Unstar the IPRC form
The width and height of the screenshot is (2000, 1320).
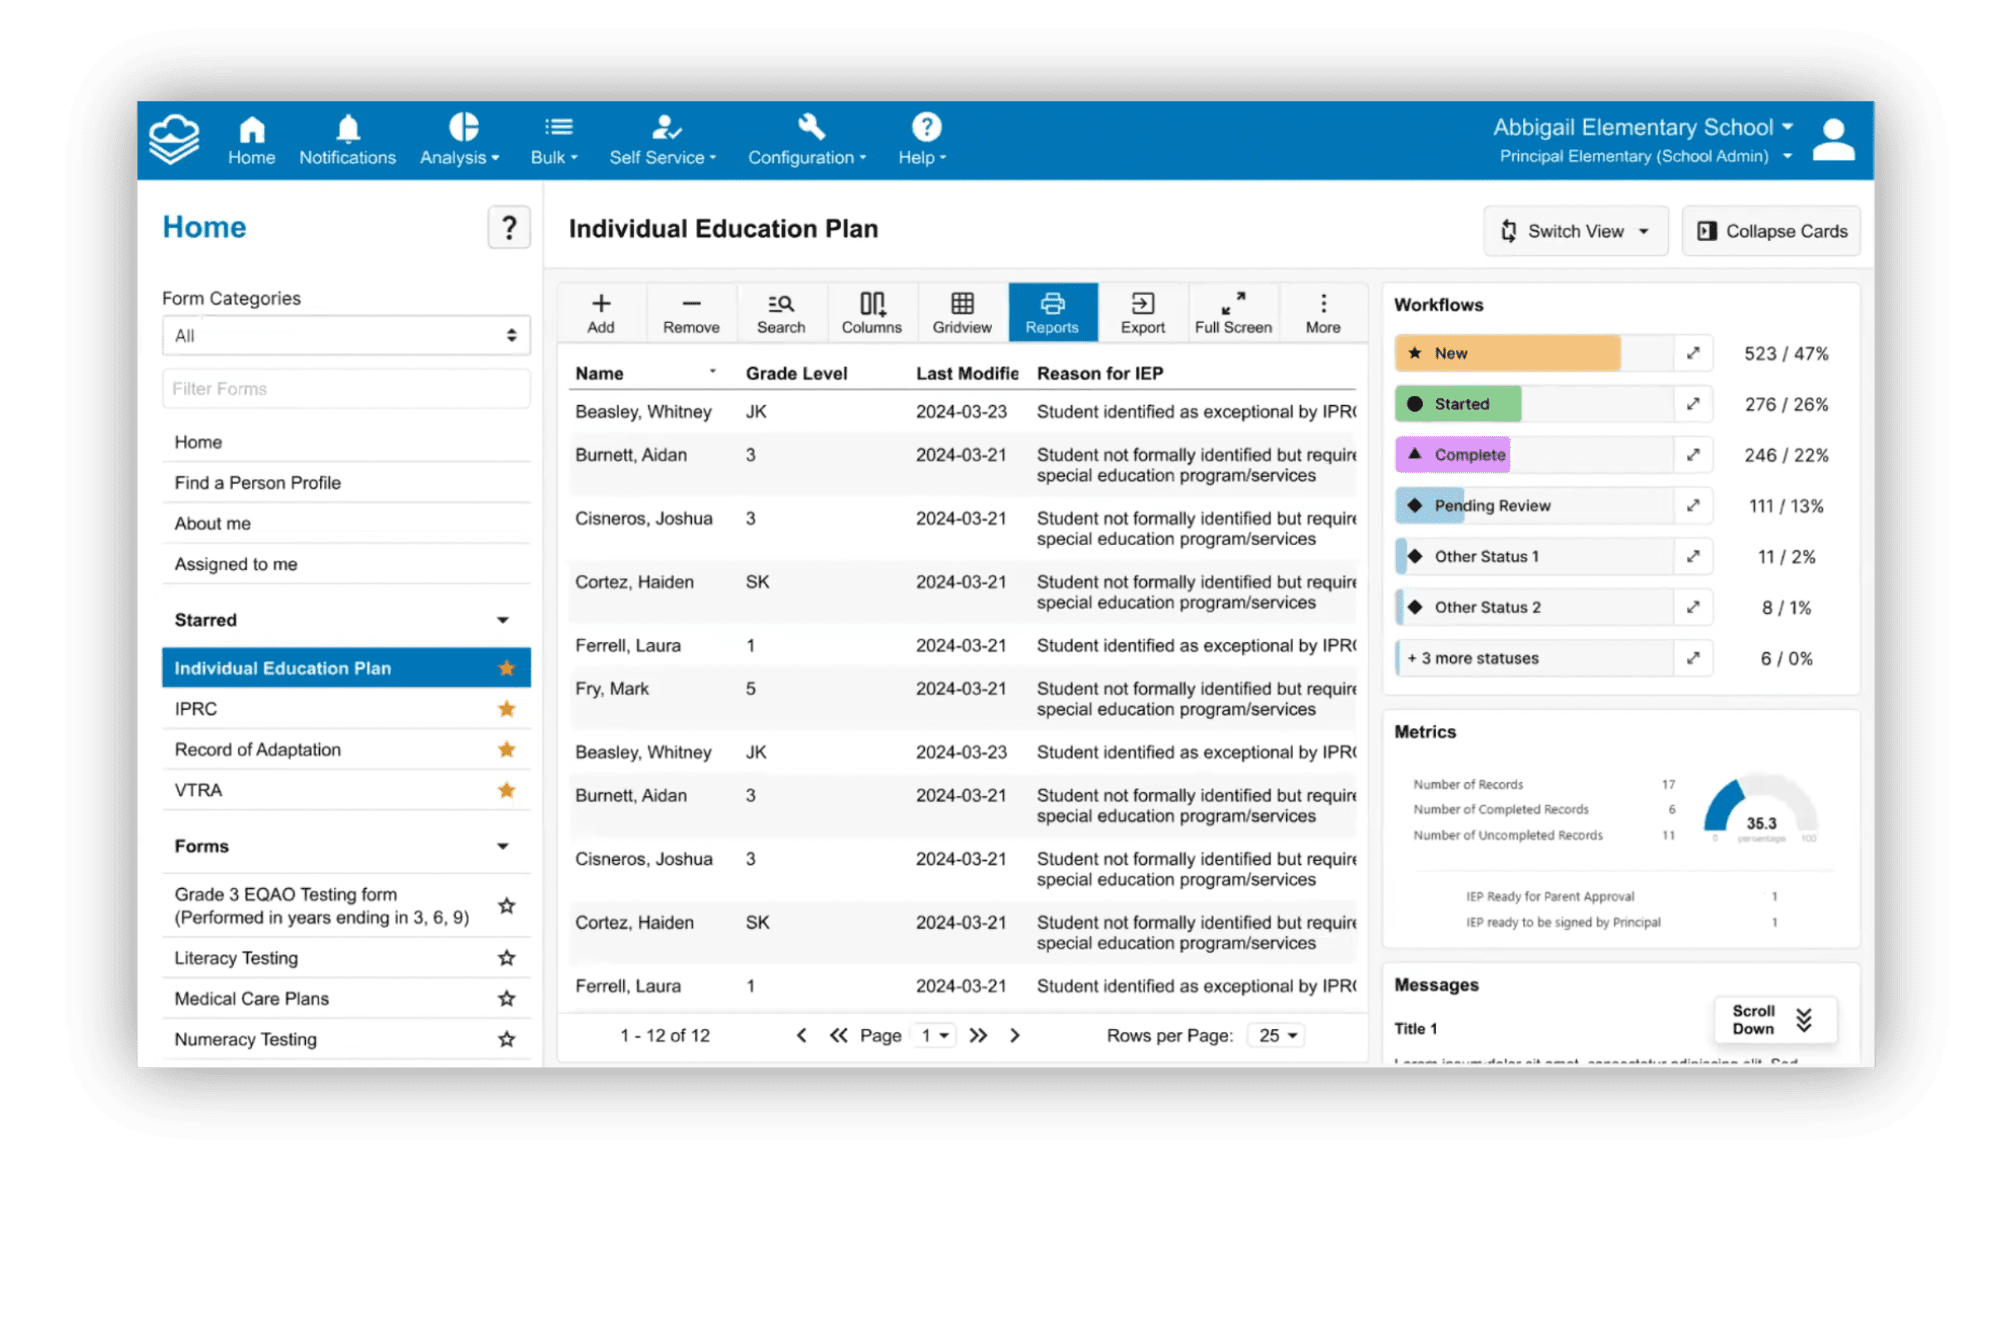point(507,709)
